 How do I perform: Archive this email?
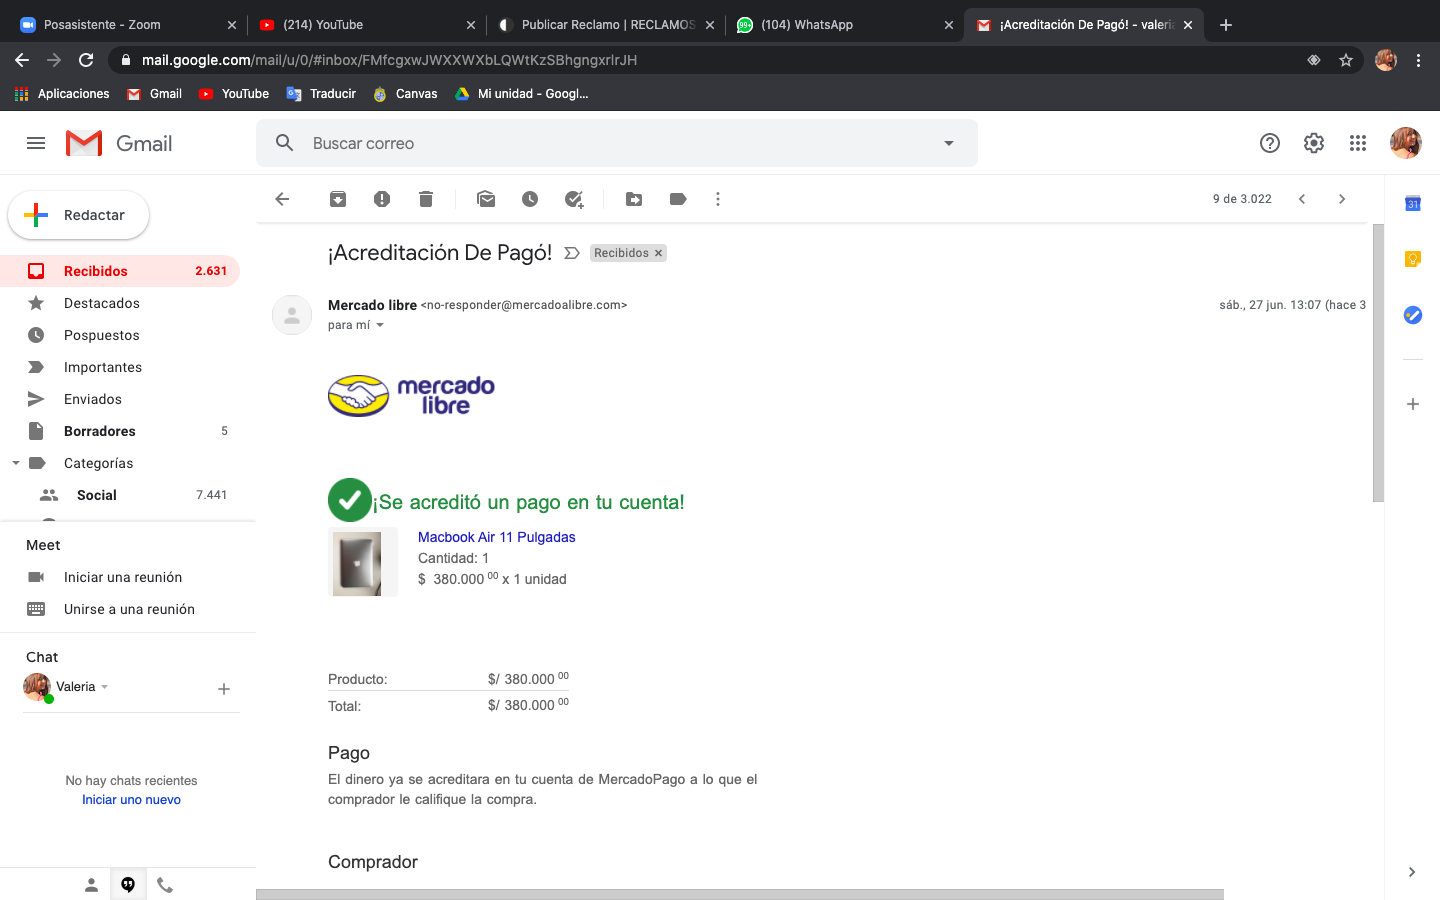click(338, 199)
